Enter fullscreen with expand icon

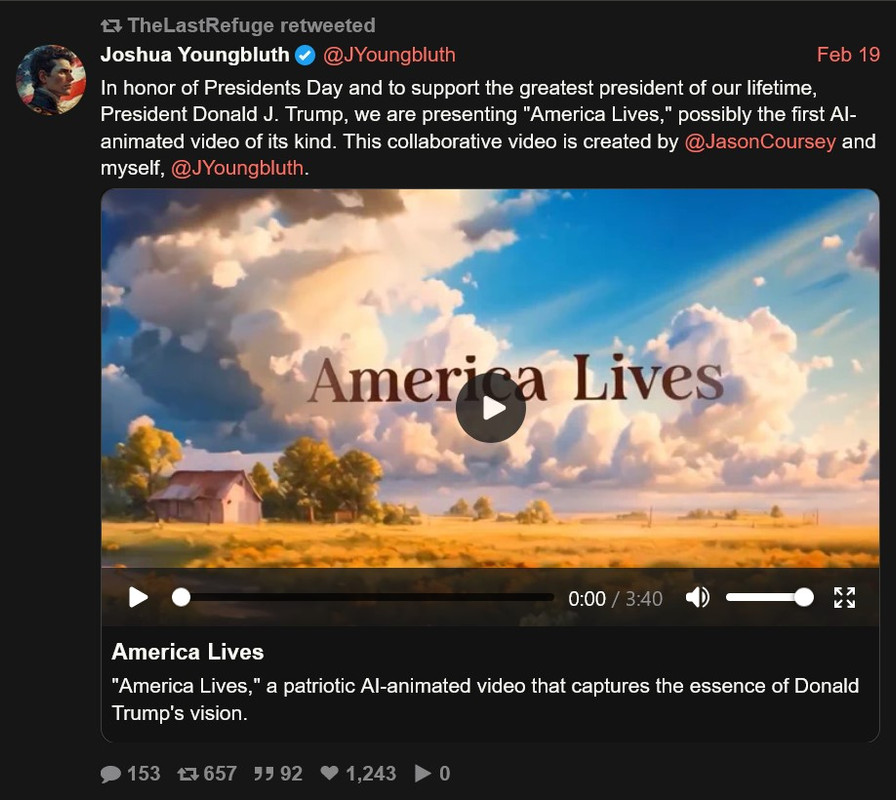coord(844,598)
